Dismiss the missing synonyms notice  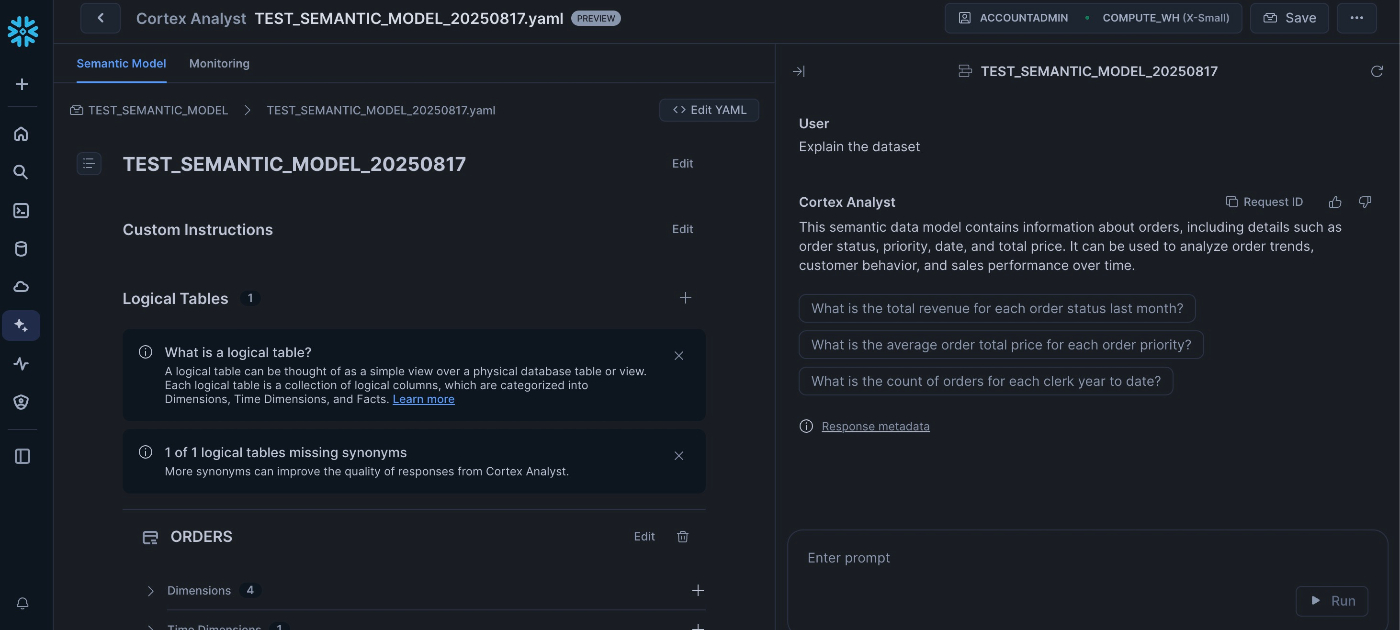[x=679, y=456]
